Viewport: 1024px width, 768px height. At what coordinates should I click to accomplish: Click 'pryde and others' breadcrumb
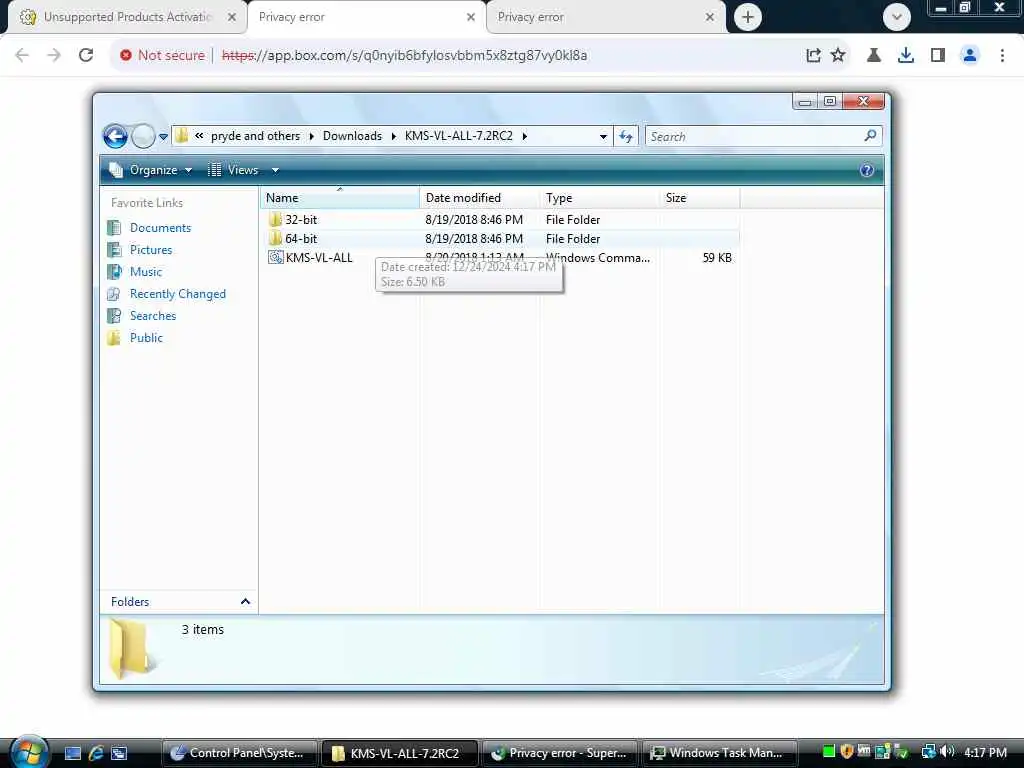click(x=255, y=136)
